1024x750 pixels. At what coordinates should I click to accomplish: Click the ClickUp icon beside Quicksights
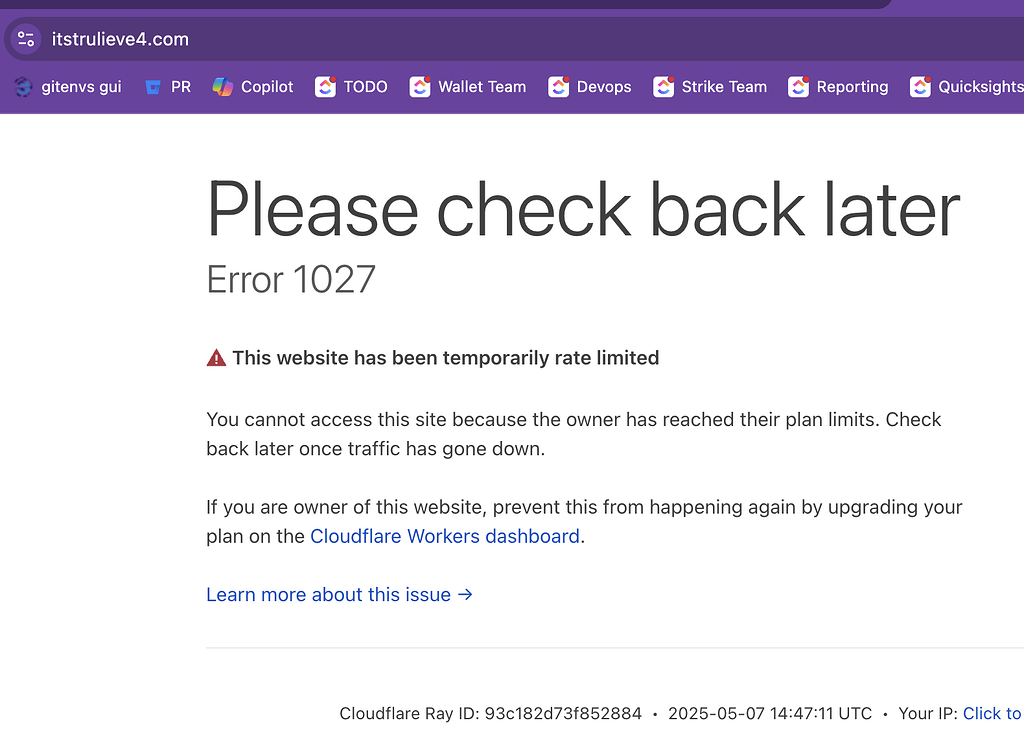click(x=920, y=87)
